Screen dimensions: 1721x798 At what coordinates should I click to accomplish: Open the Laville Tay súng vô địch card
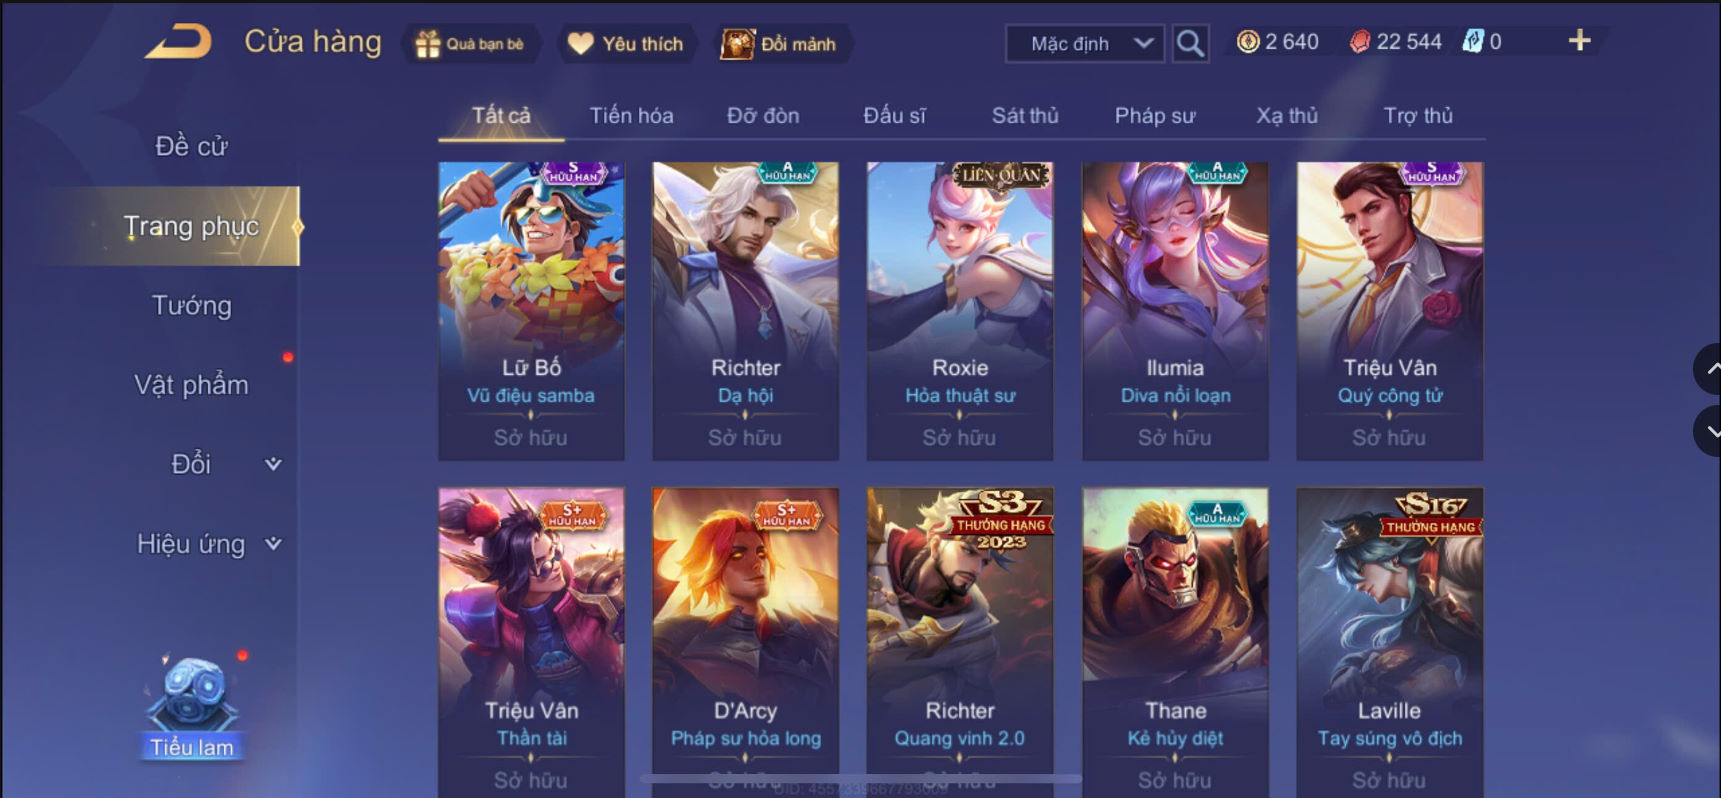1389,642
